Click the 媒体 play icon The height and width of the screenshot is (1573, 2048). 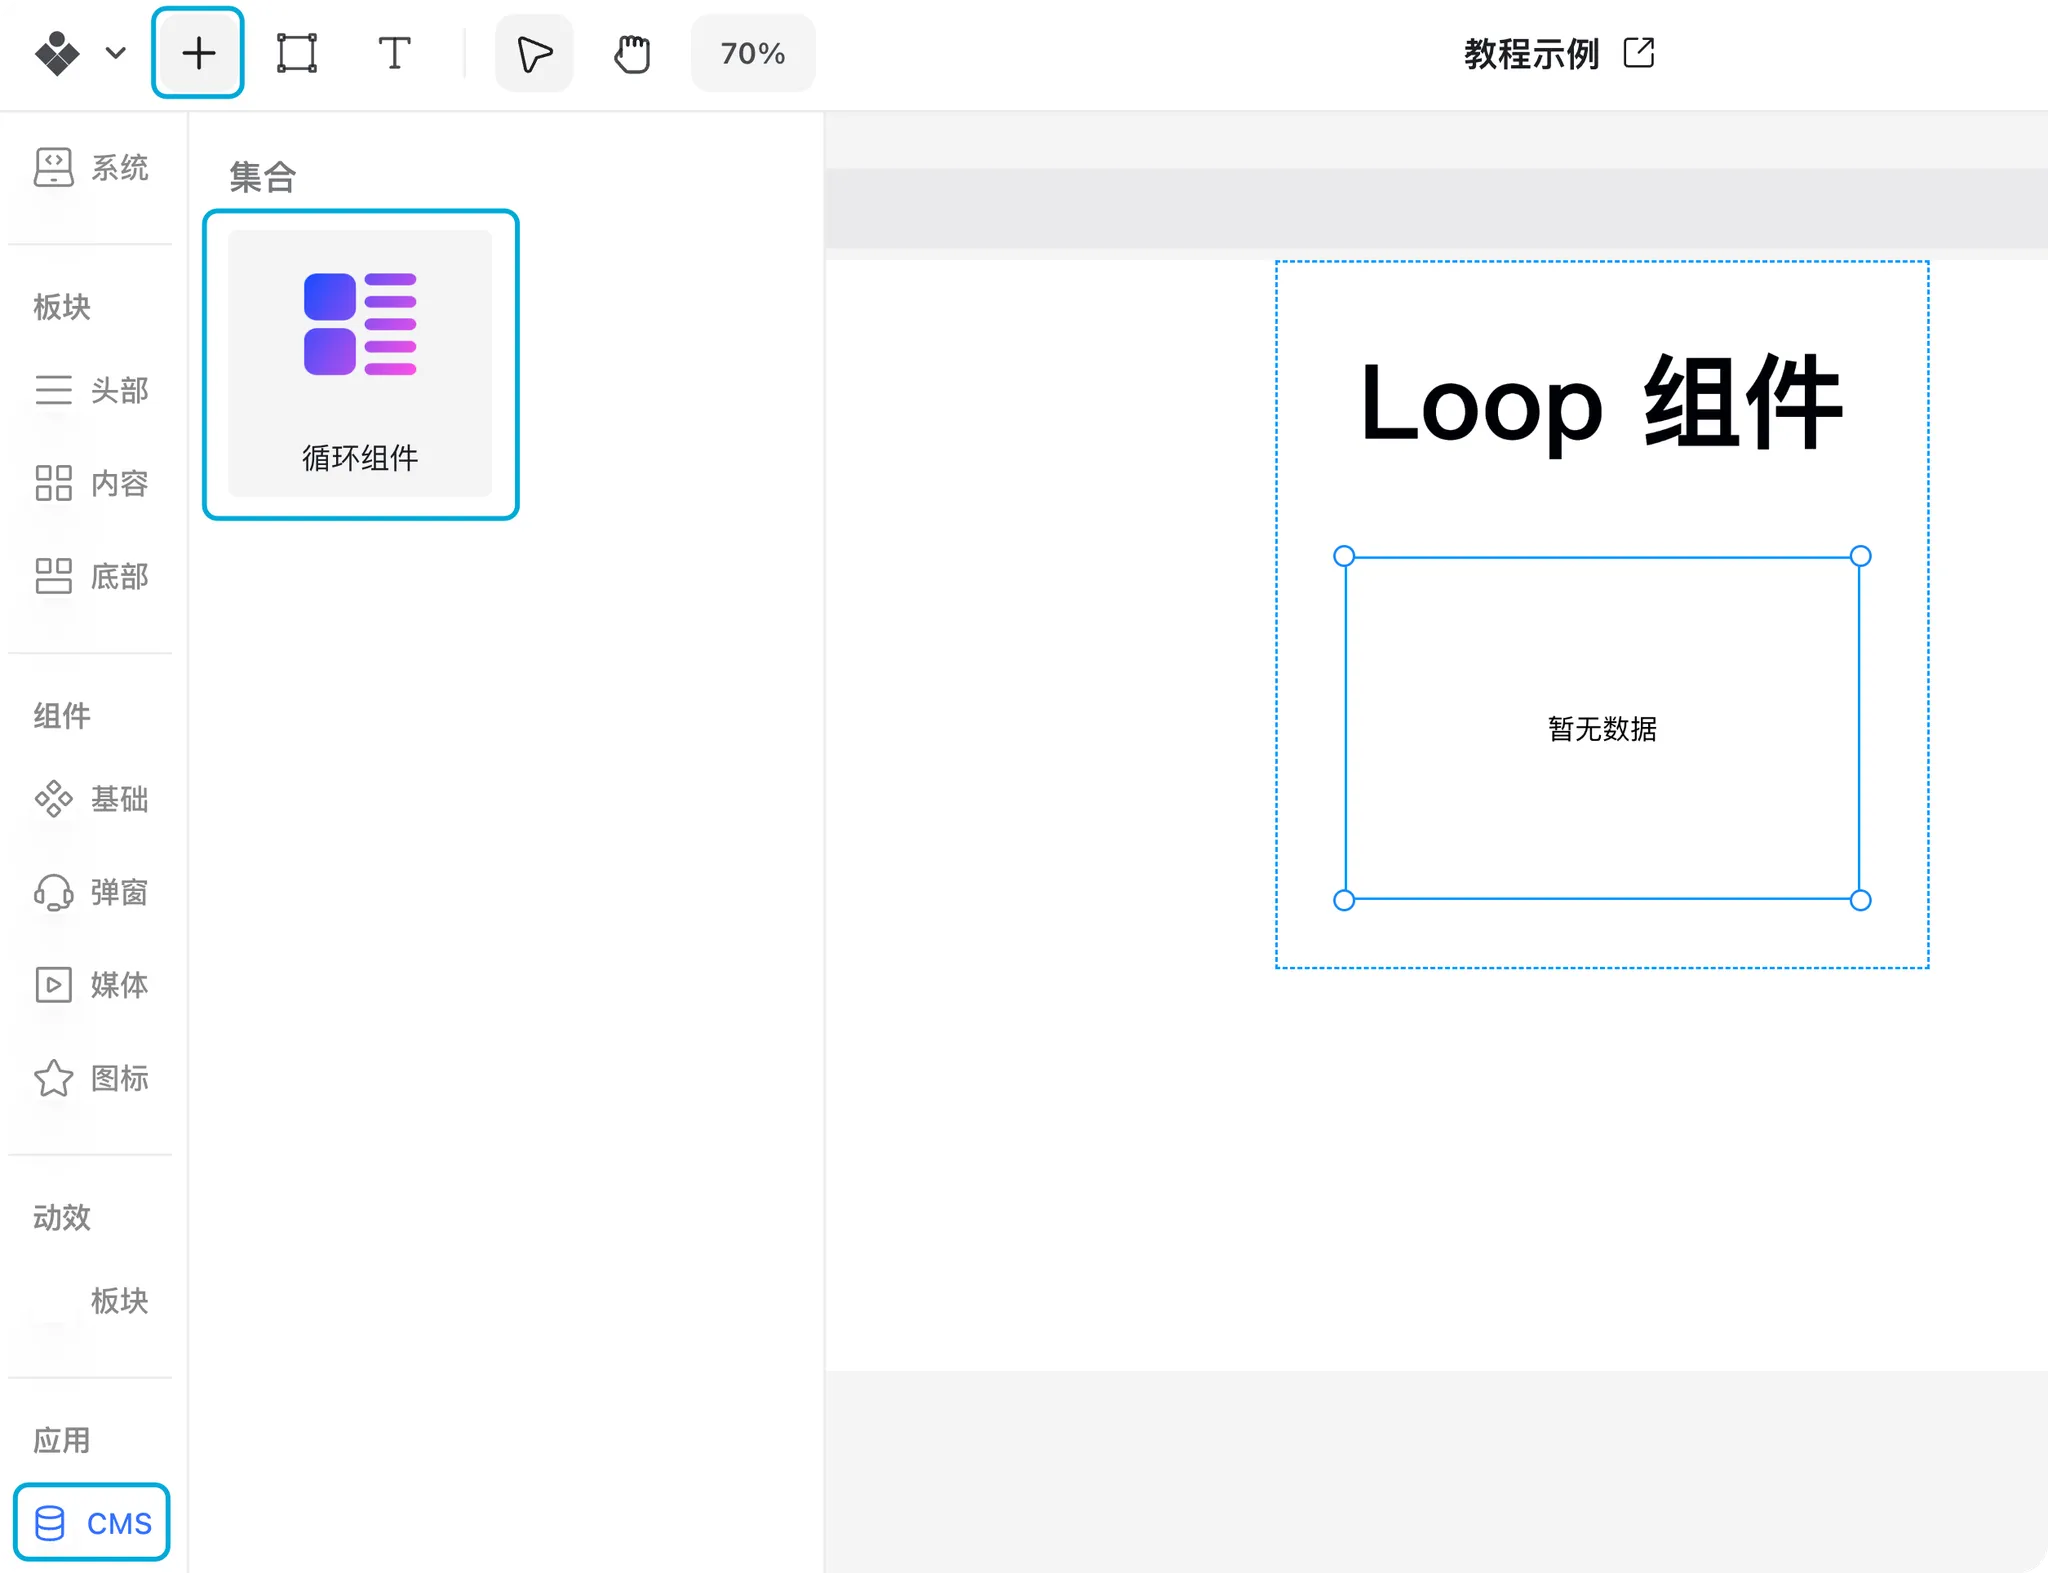53,985
